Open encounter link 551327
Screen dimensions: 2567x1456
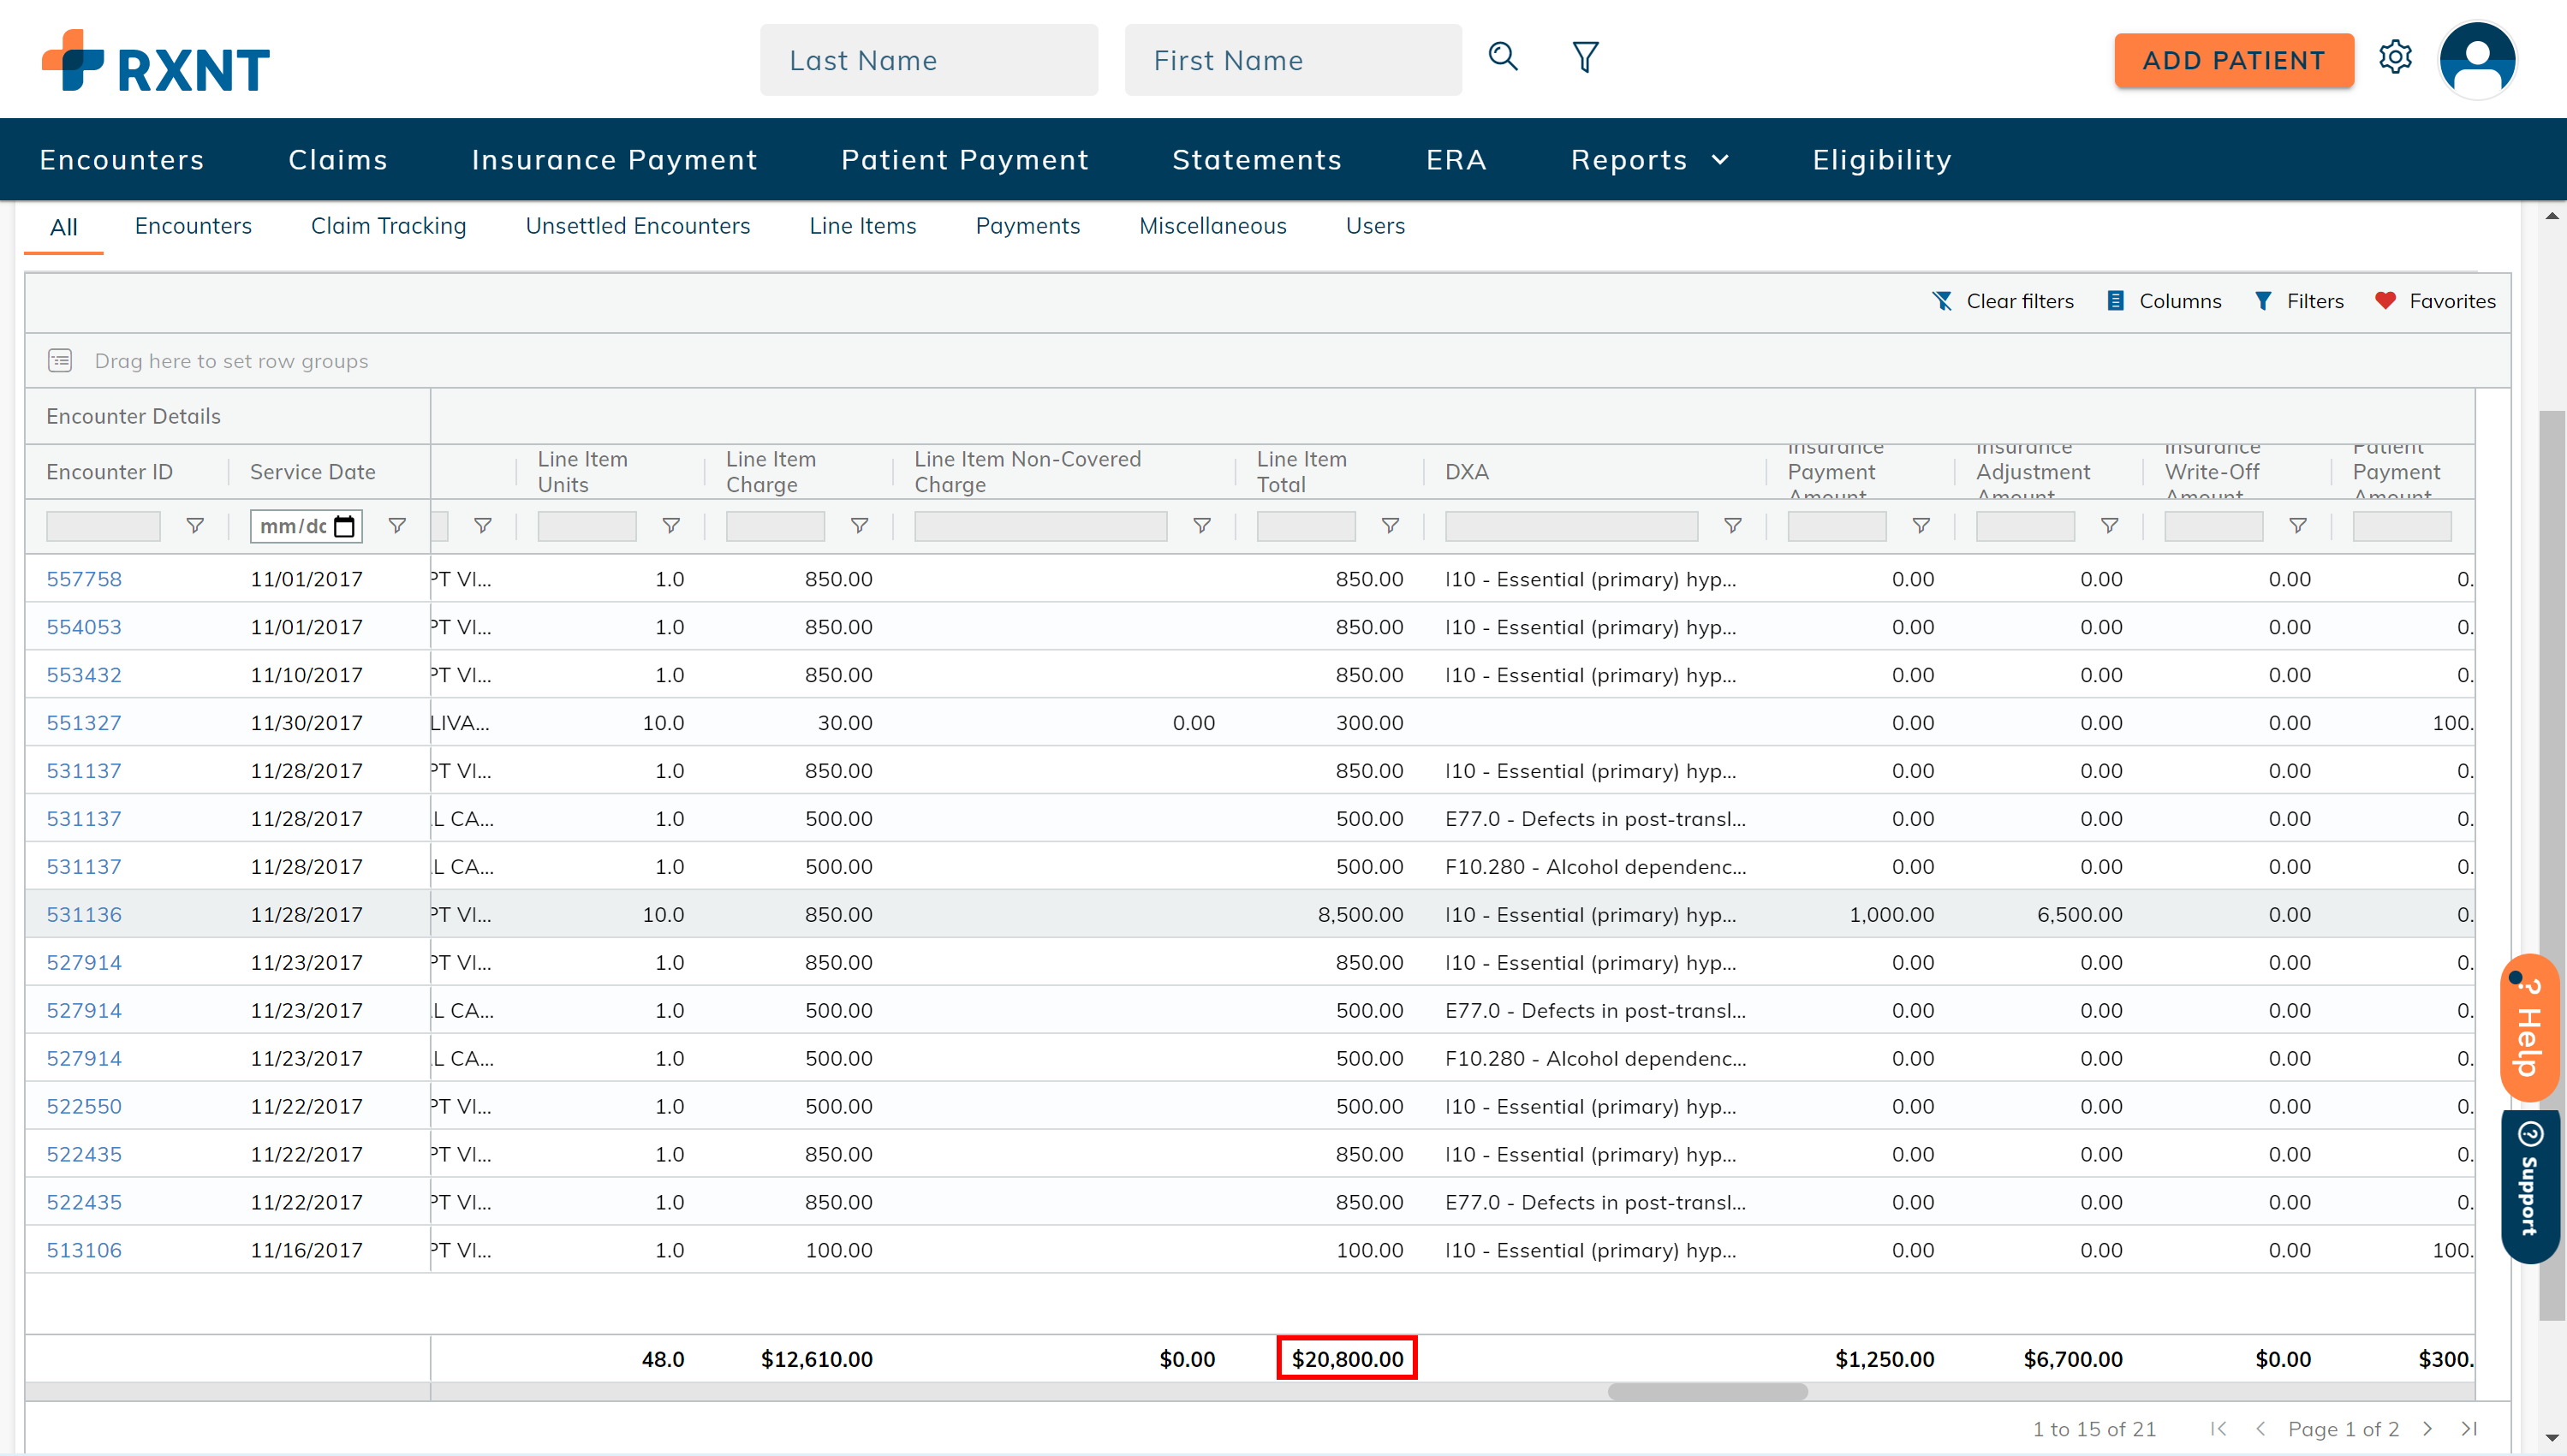pos(84,723)
